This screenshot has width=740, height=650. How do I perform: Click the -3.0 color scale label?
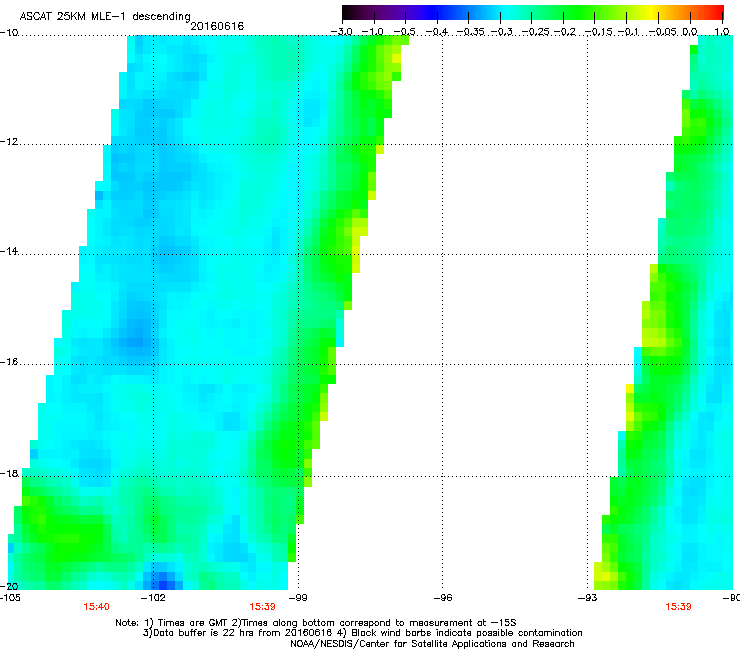341,32
